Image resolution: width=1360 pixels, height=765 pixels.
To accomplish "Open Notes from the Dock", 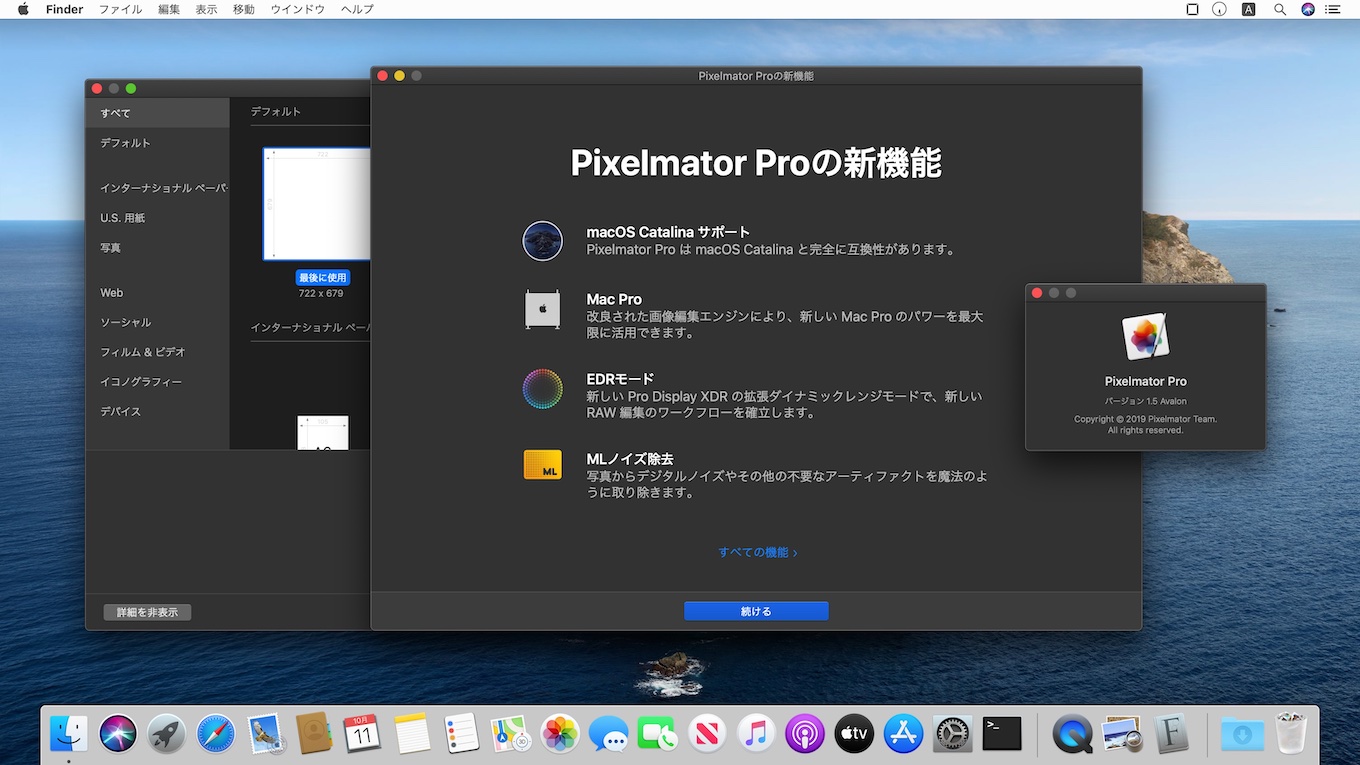I will 412,734.
